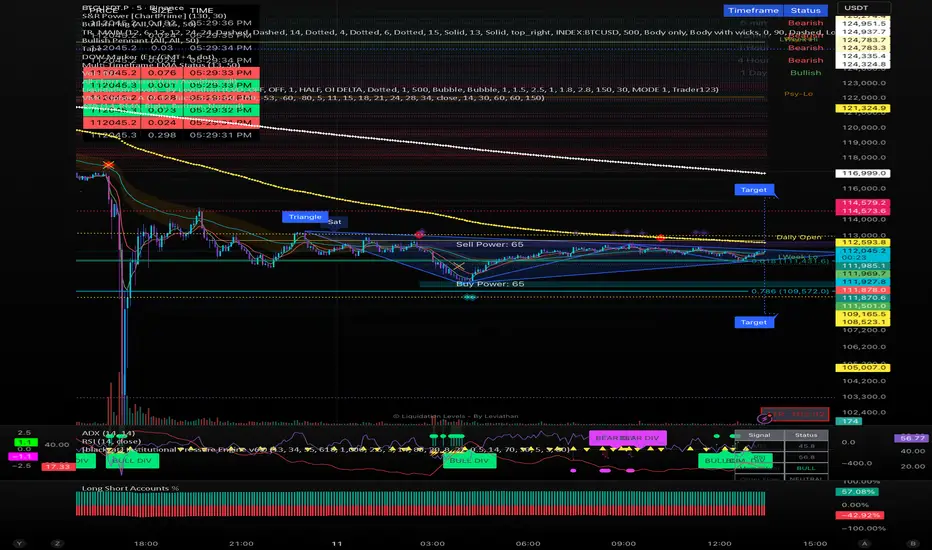Click the Y circle icon in bottom corner
Screen dimensions: 932x550
click(19, 543)
